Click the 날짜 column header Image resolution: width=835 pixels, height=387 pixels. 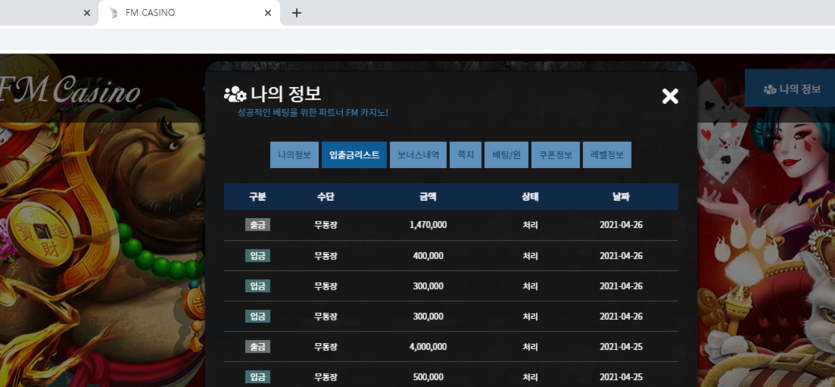[x=621, y=196]
